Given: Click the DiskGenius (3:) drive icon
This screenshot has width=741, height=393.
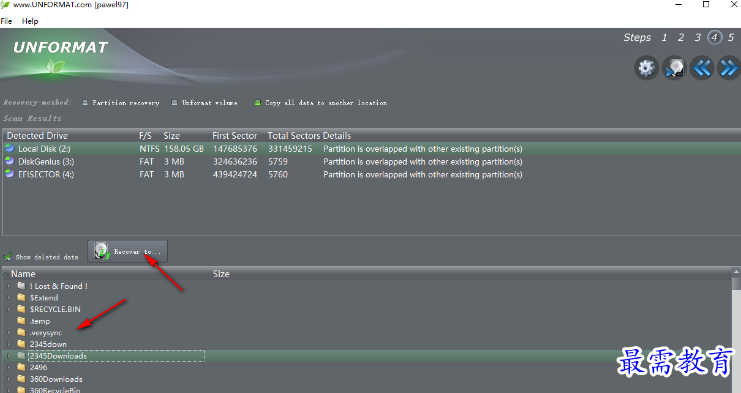Looking at the screenshot, I should pos(9,161).
